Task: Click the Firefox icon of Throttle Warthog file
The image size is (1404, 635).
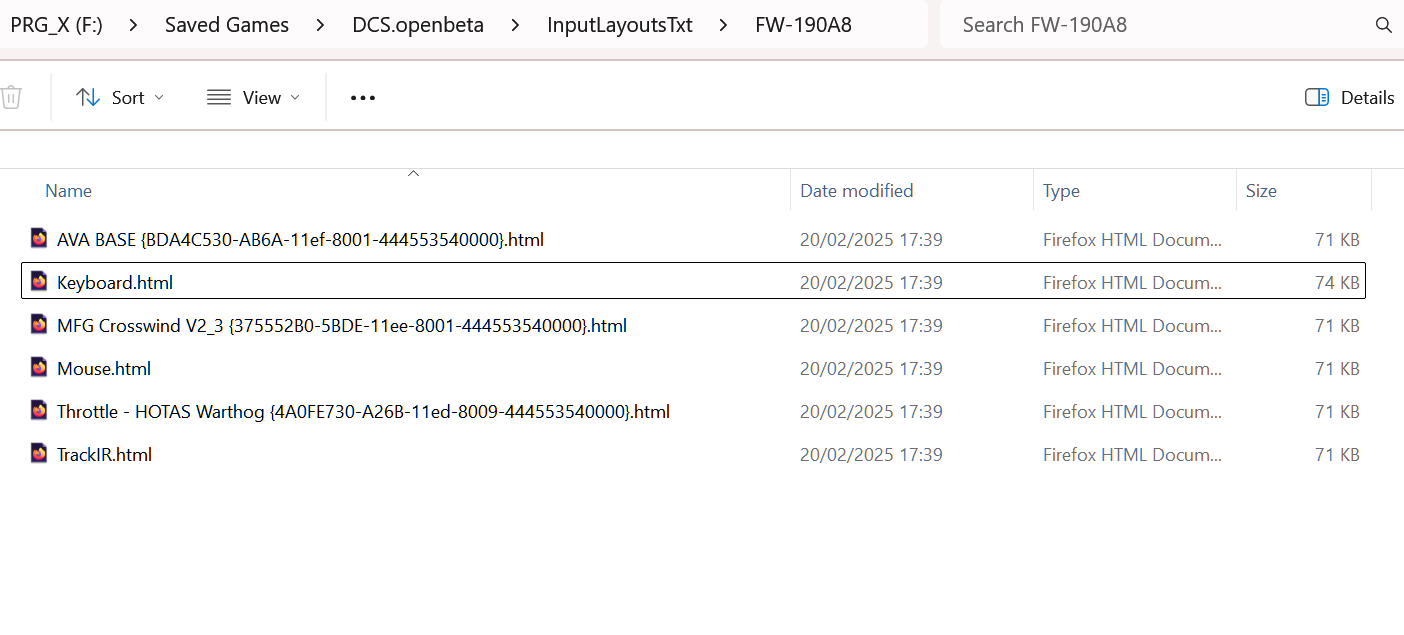Action: coord(39,411)
